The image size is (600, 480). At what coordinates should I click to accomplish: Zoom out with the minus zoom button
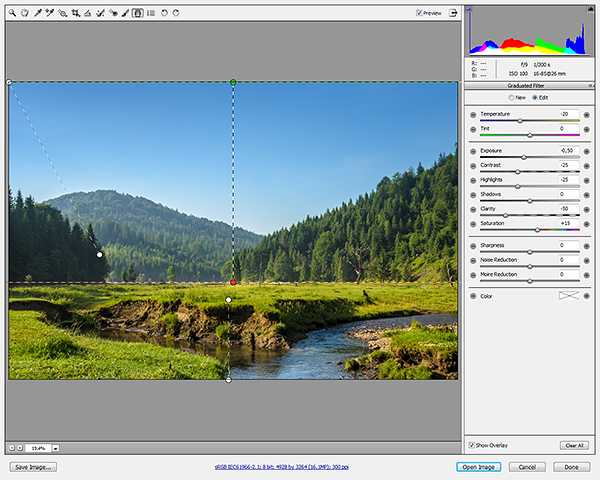click(12, 448)
